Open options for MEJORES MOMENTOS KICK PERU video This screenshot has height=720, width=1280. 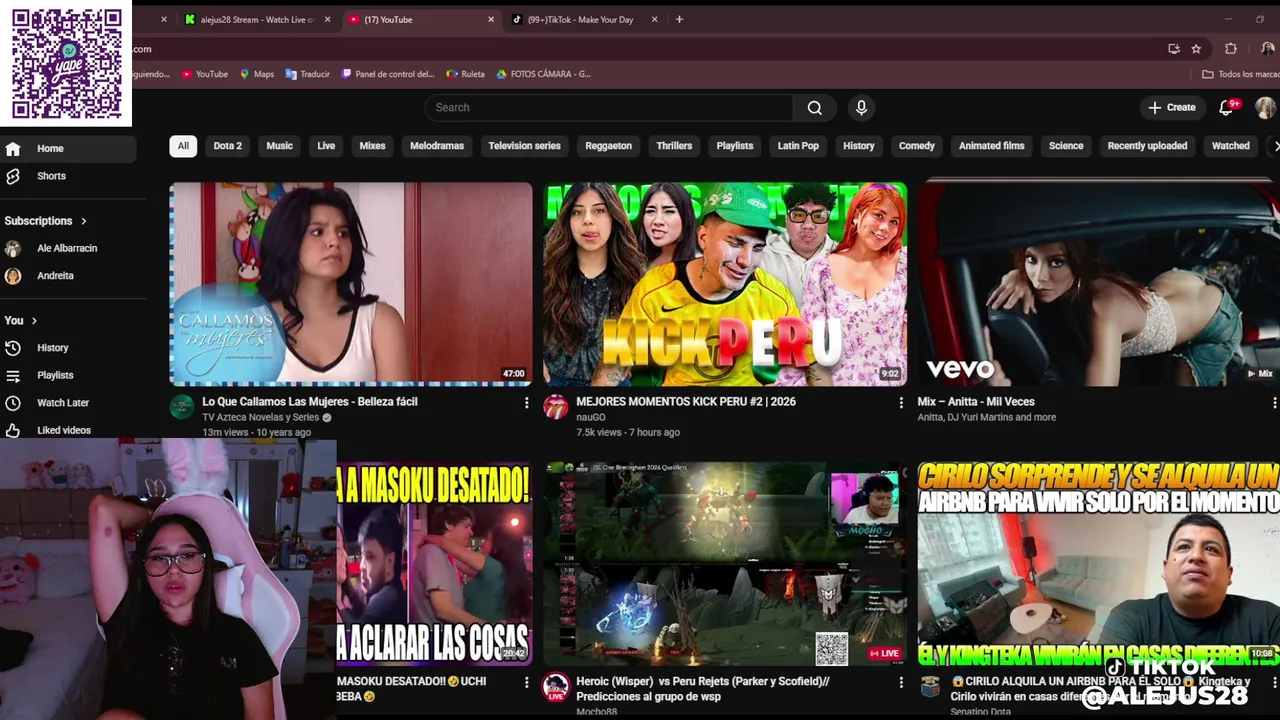[x=900, y=403]
